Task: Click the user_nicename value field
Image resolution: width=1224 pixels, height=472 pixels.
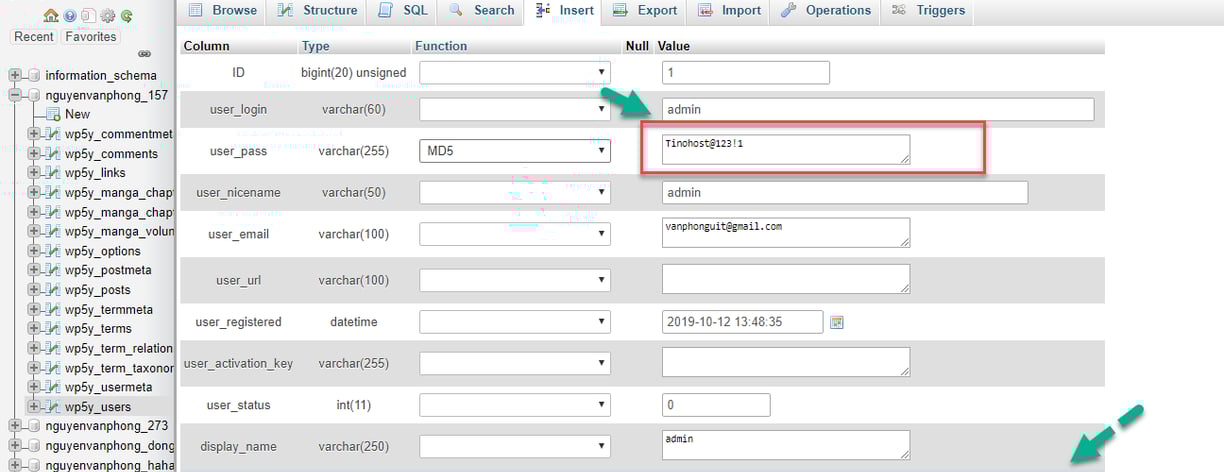Action: pyautogui.click(x=845, y=192)
